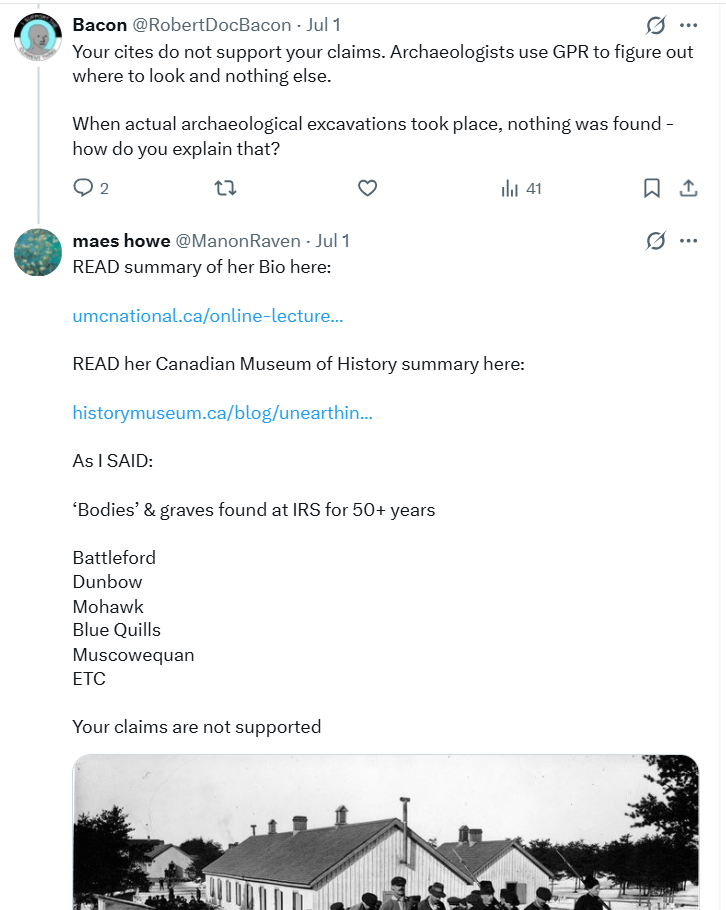Open Grok explain icon on Bacon's tweet
Image resolution: width=726 pixels, height=910 pixels.
tap(656, 25)
